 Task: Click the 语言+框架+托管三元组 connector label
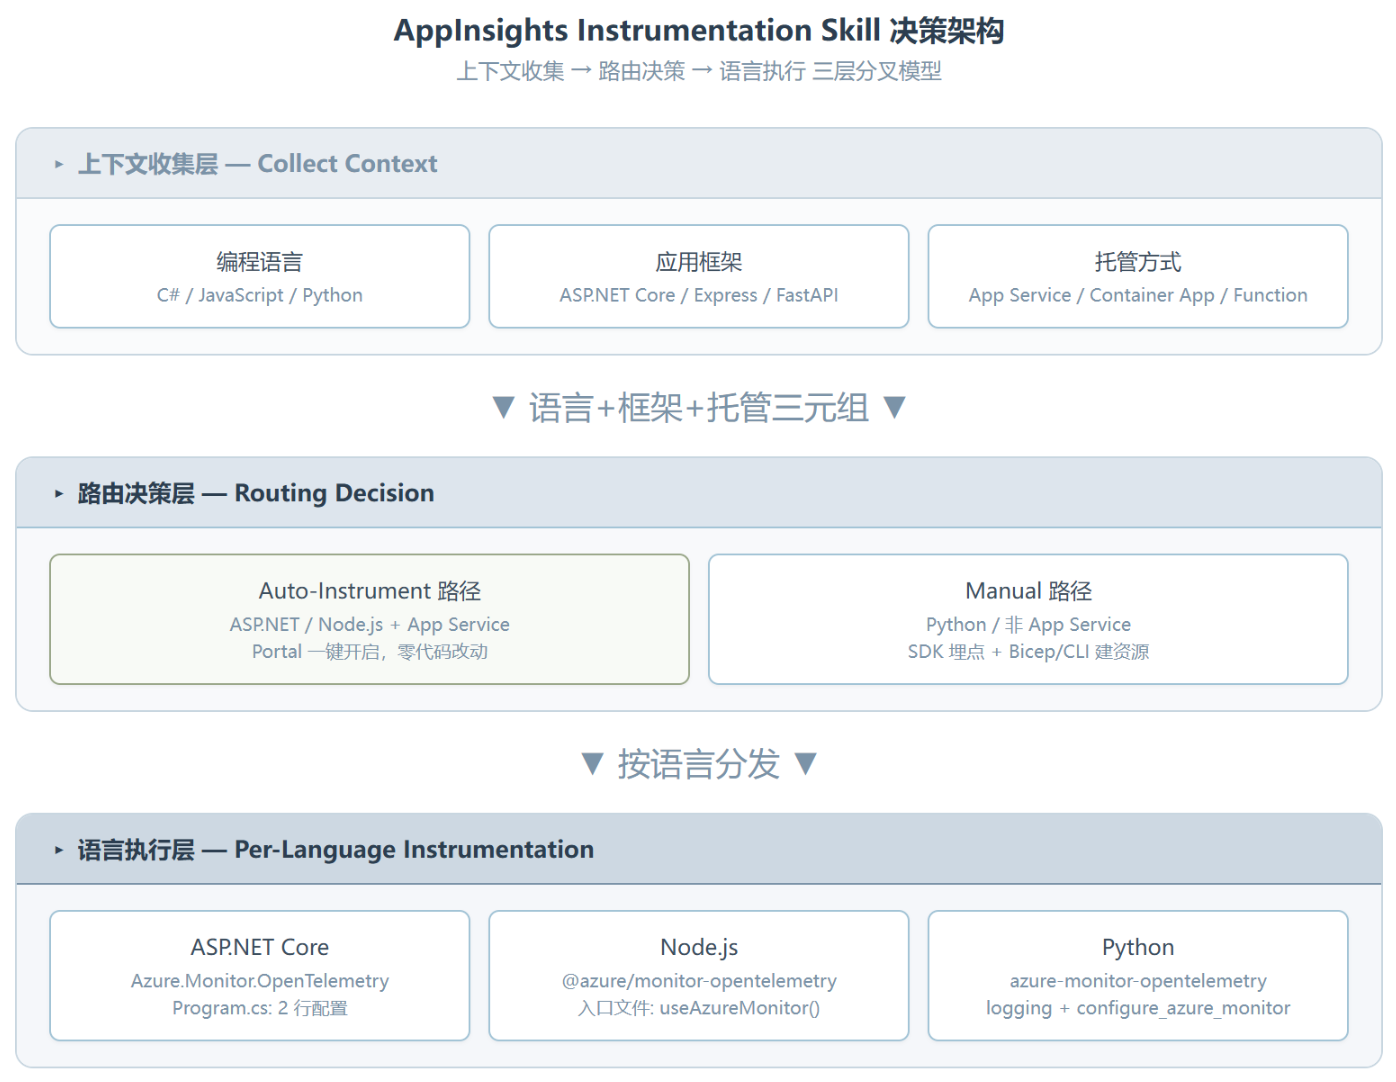699,408
